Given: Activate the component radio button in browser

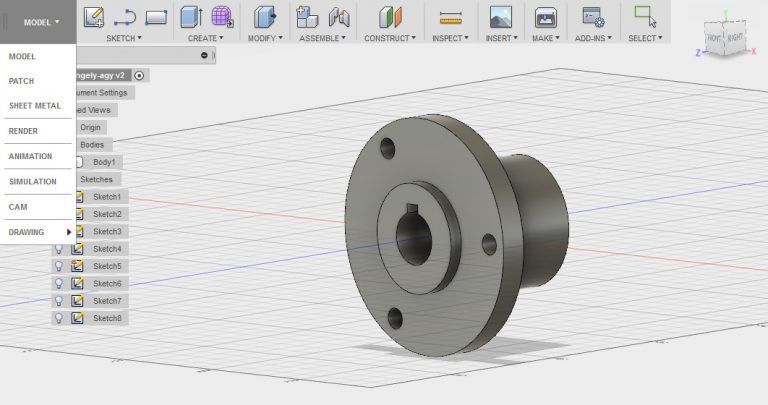Looking at the screenshot, I should click(x=139, y=75).
